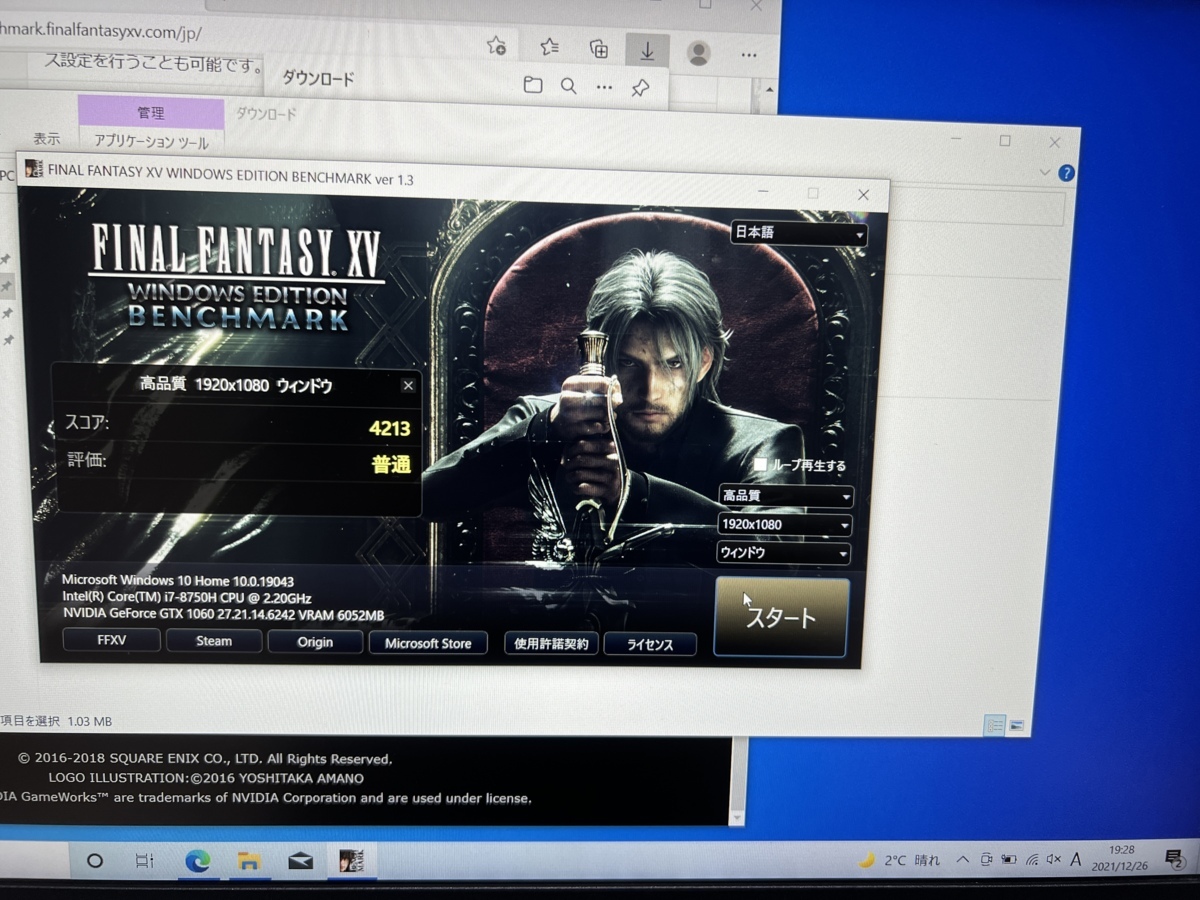The width and height of the screenshot is (1200, 900).
Task: Open the Wi-Fi network tray icon
Action: 1031,860
